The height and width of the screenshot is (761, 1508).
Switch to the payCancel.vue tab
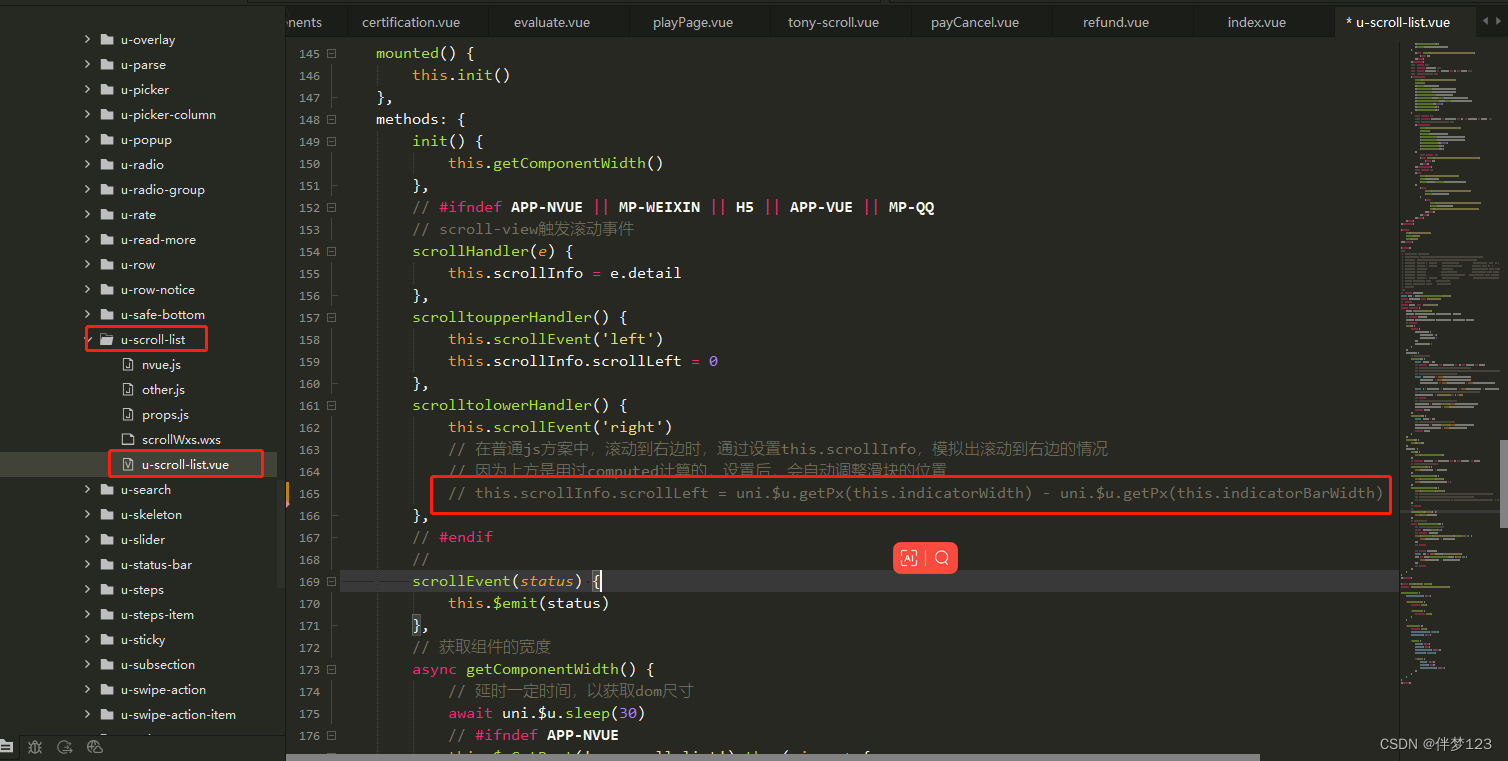pos(974,22)
